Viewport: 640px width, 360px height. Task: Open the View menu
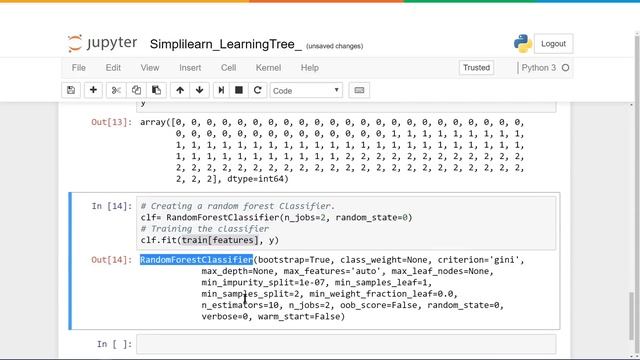click(x=150, y=68)
